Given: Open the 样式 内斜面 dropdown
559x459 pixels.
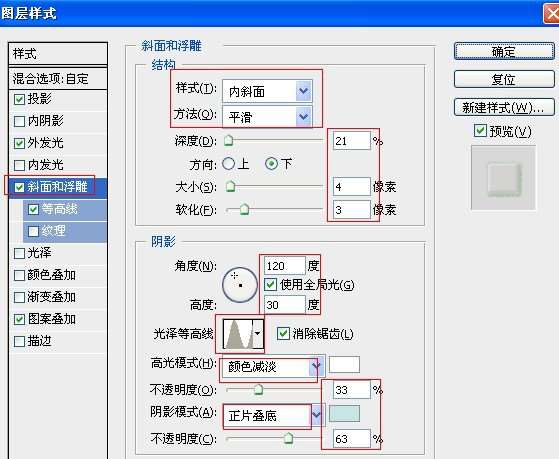Looking at the screenshot, I should click(267, 91).
